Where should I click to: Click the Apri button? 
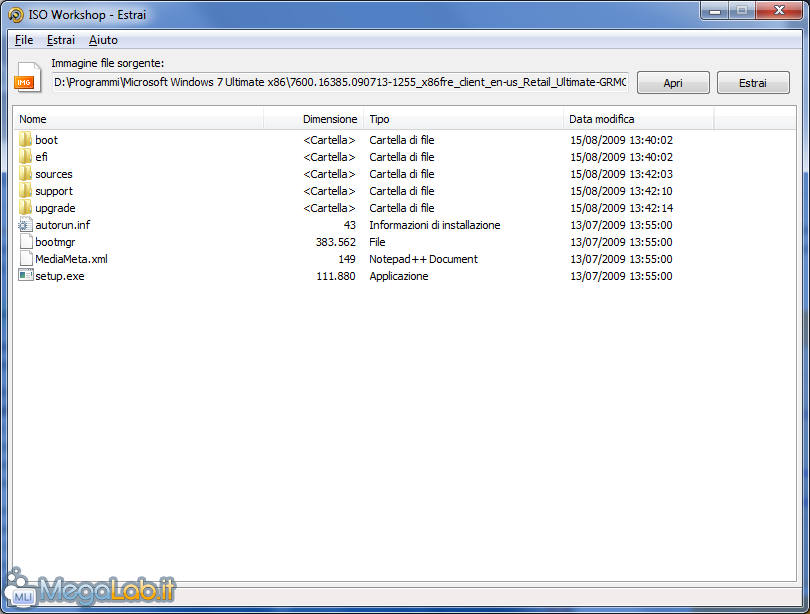point(673,83)
